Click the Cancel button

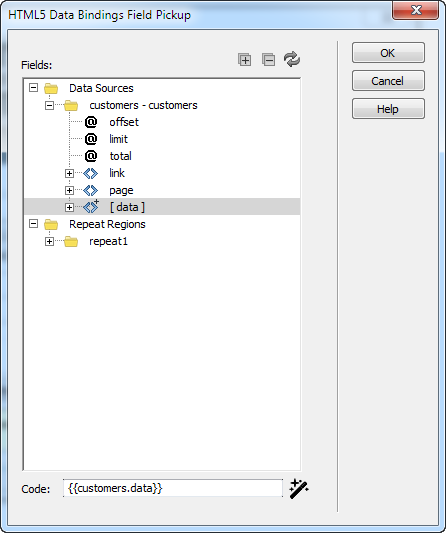[x=388, y=81]
